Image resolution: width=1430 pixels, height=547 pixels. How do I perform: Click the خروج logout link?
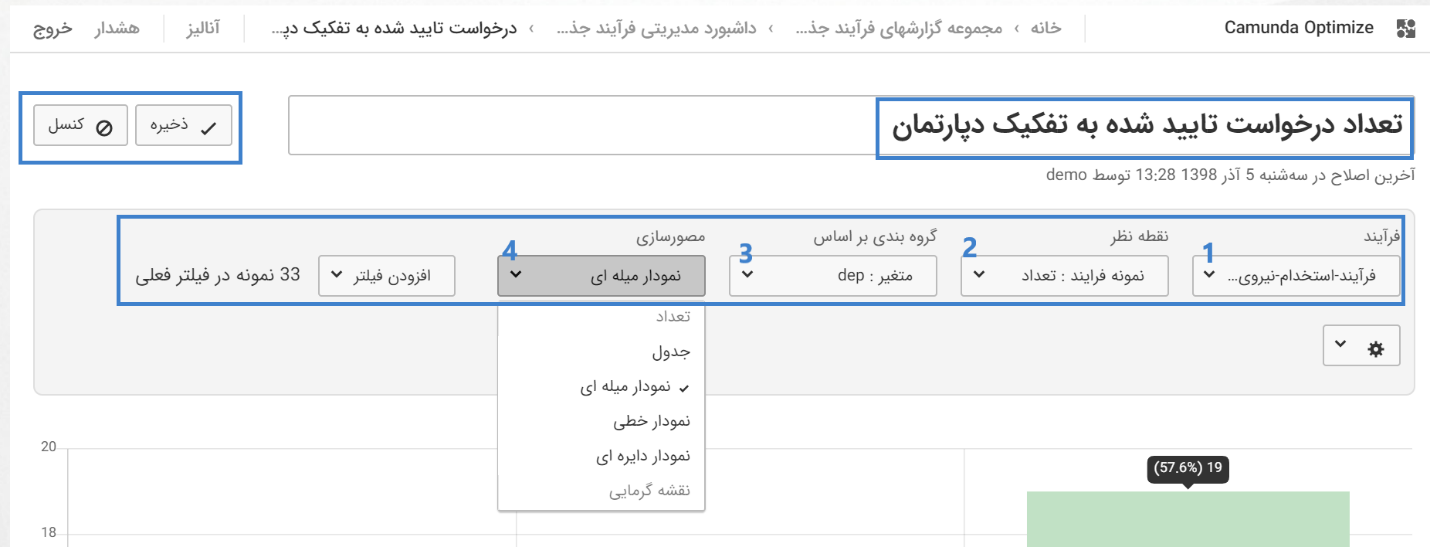[53, 28]
